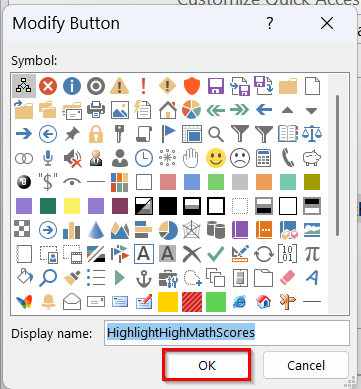Select the eye symbol
The width and height of the screenshot is (361, 389).
click(x=72, y=182)
